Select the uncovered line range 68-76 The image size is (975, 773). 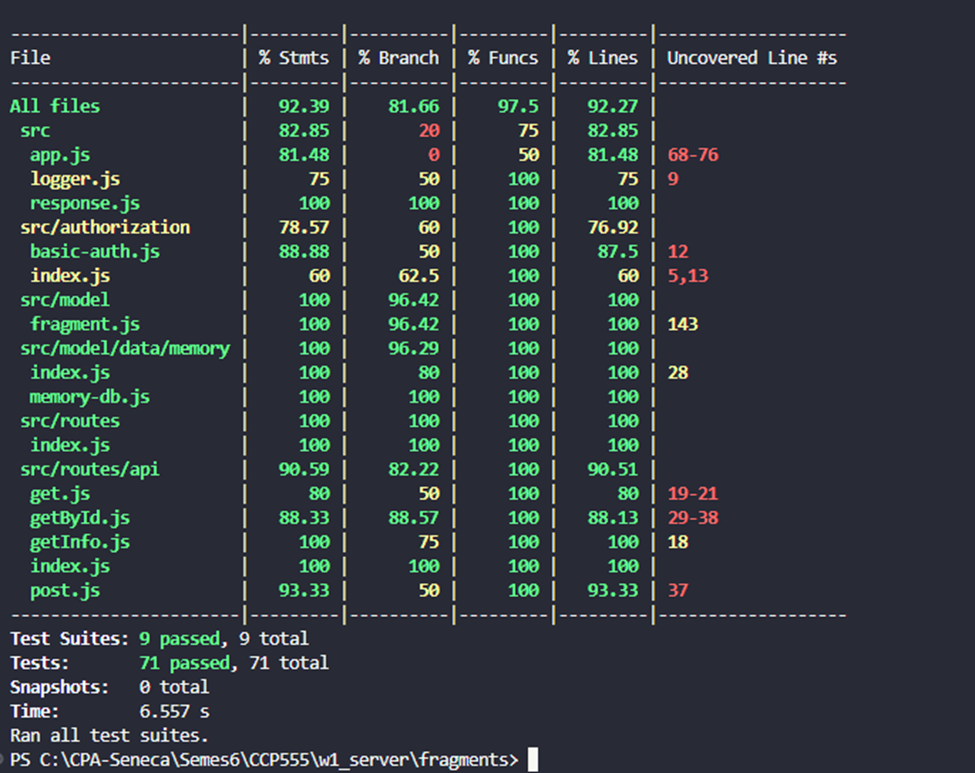[x=690, y=155]
